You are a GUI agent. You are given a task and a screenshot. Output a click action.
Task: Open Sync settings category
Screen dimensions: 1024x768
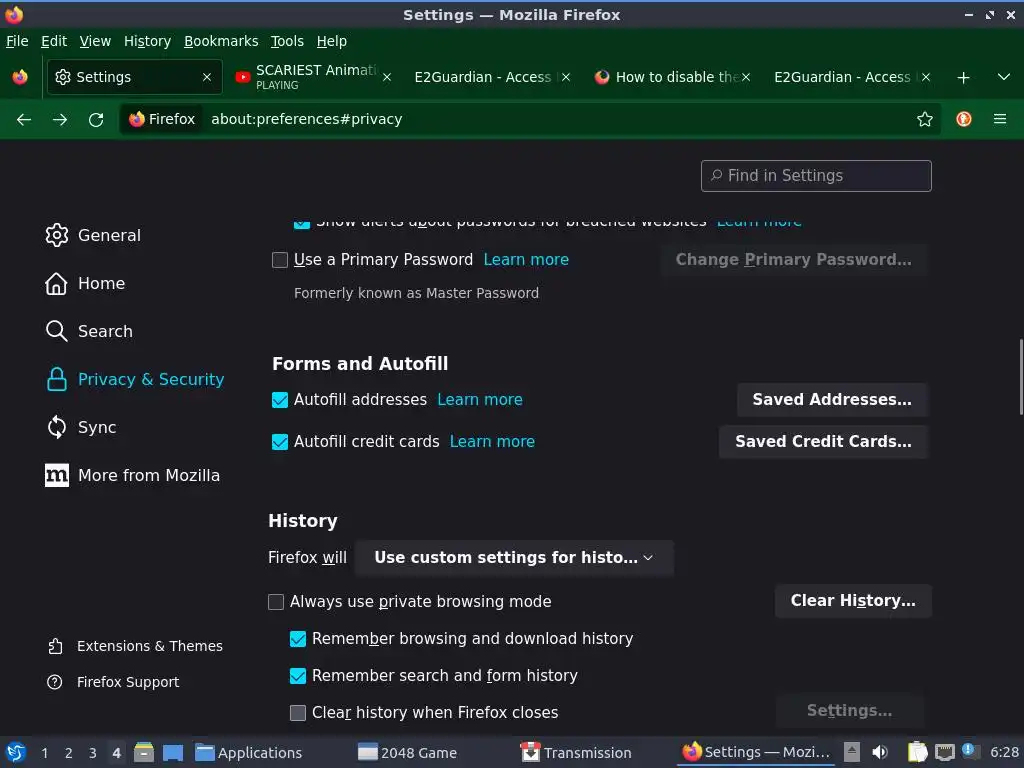[x=81, y=427]
